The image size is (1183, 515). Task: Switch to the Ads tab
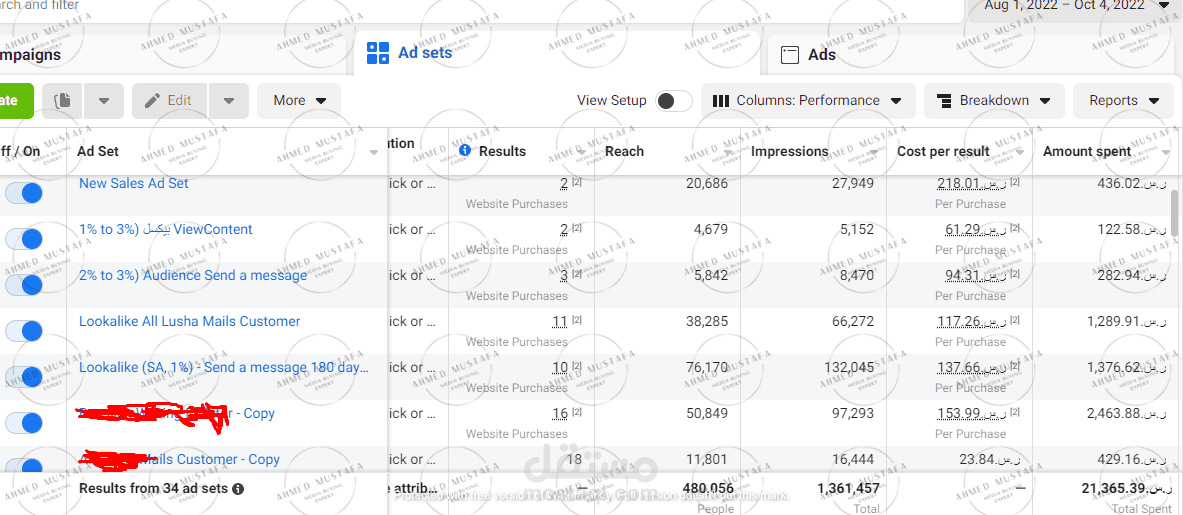tap(807, 55)
